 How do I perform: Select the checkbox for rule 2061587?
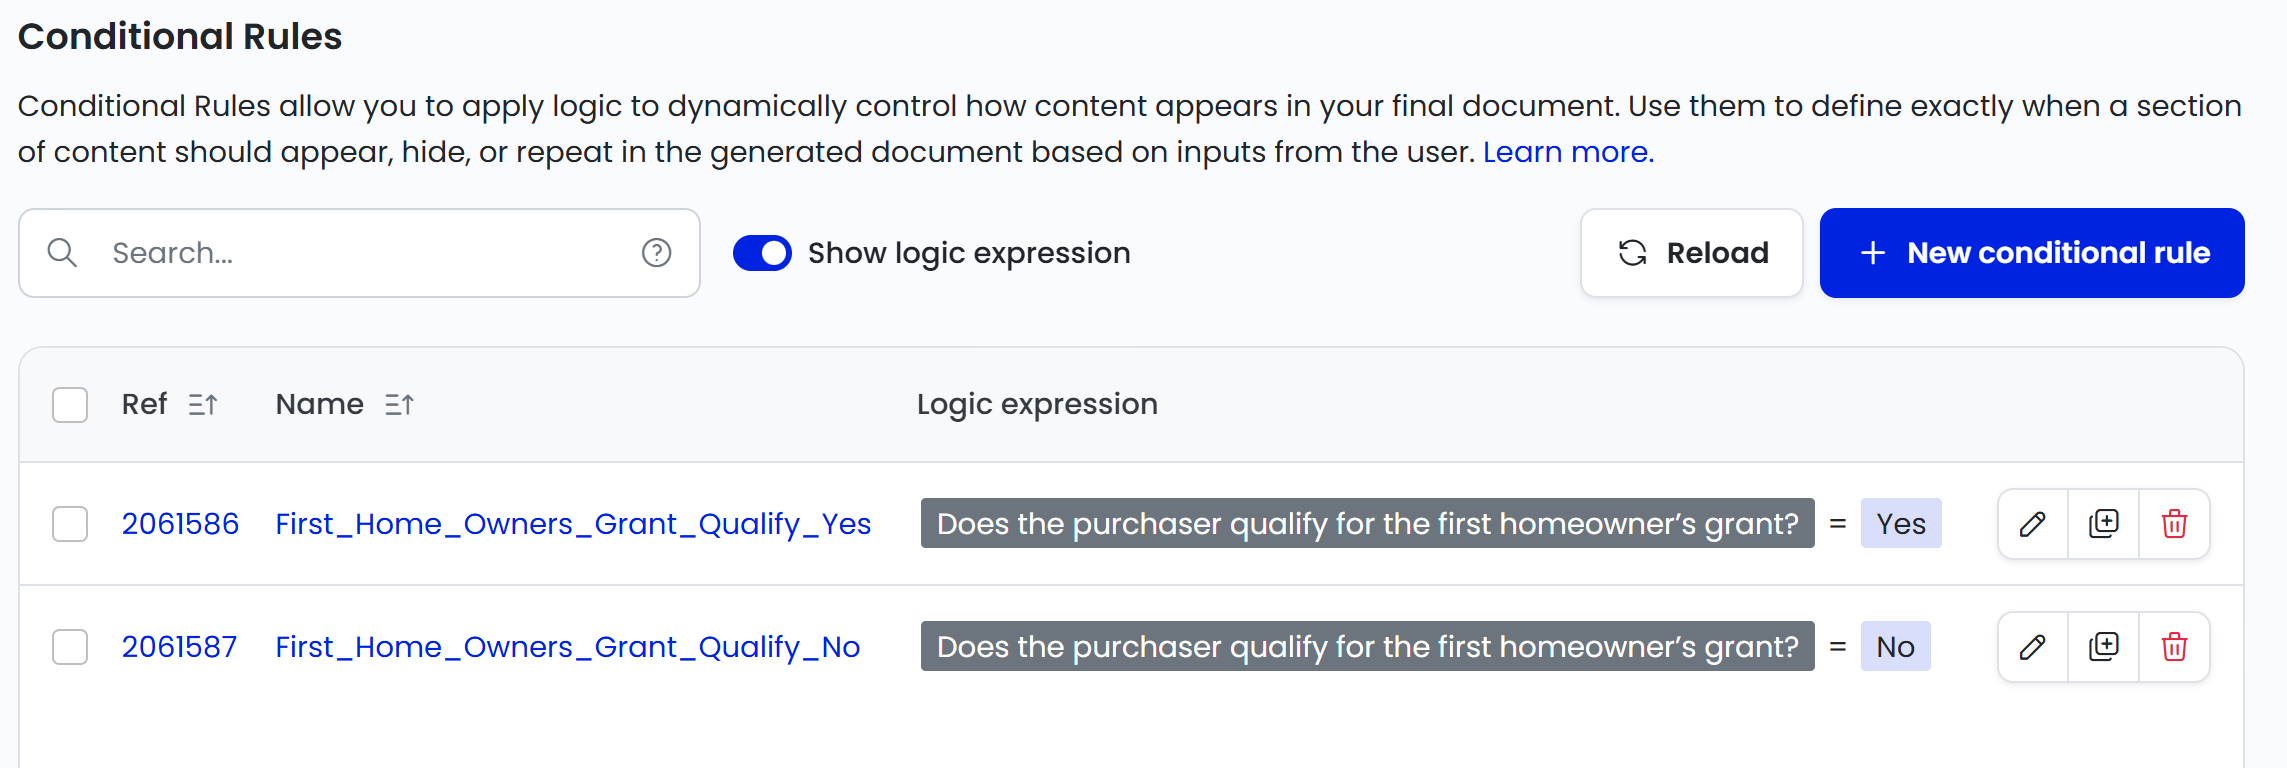pos(70,647)
